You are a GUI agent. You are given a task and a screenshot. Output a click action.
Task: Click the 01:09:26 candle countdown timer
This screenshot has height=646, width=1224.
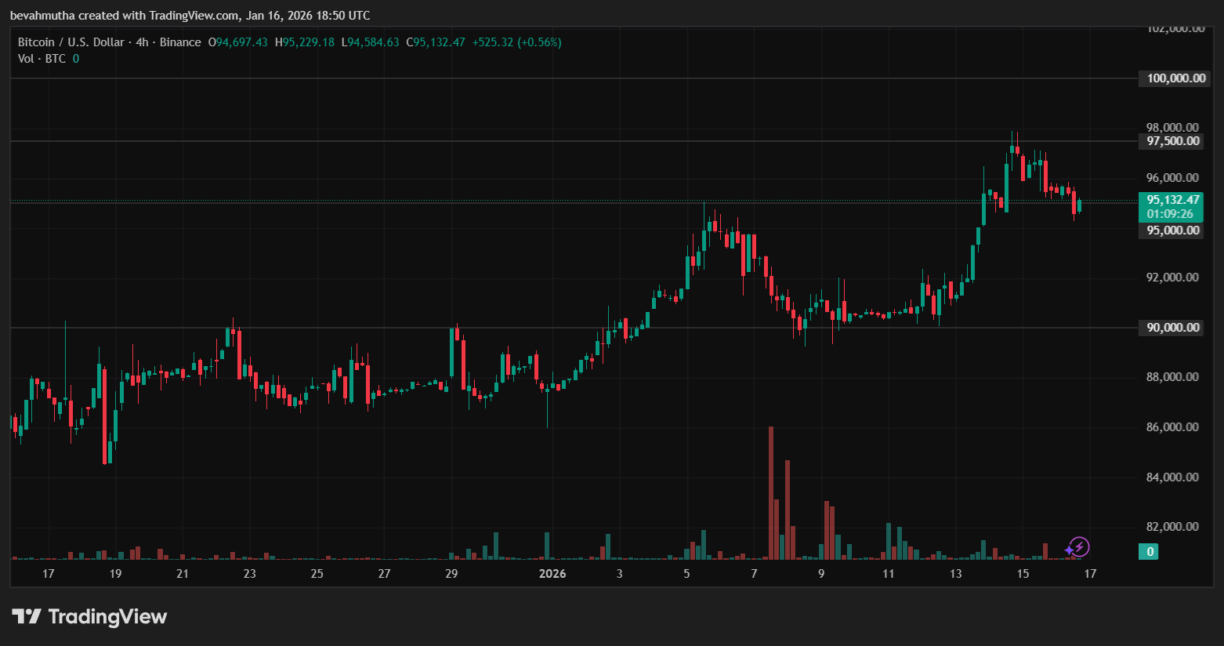point(1171,212)
